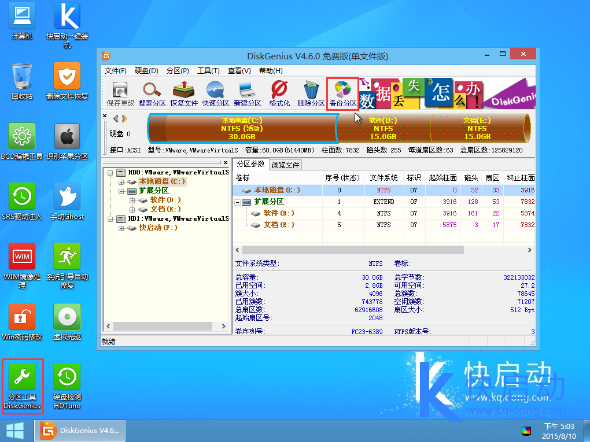The height and width of the screenshot is (442, 590).
Task: Click the 文件系统 column header
Action: 383,178
